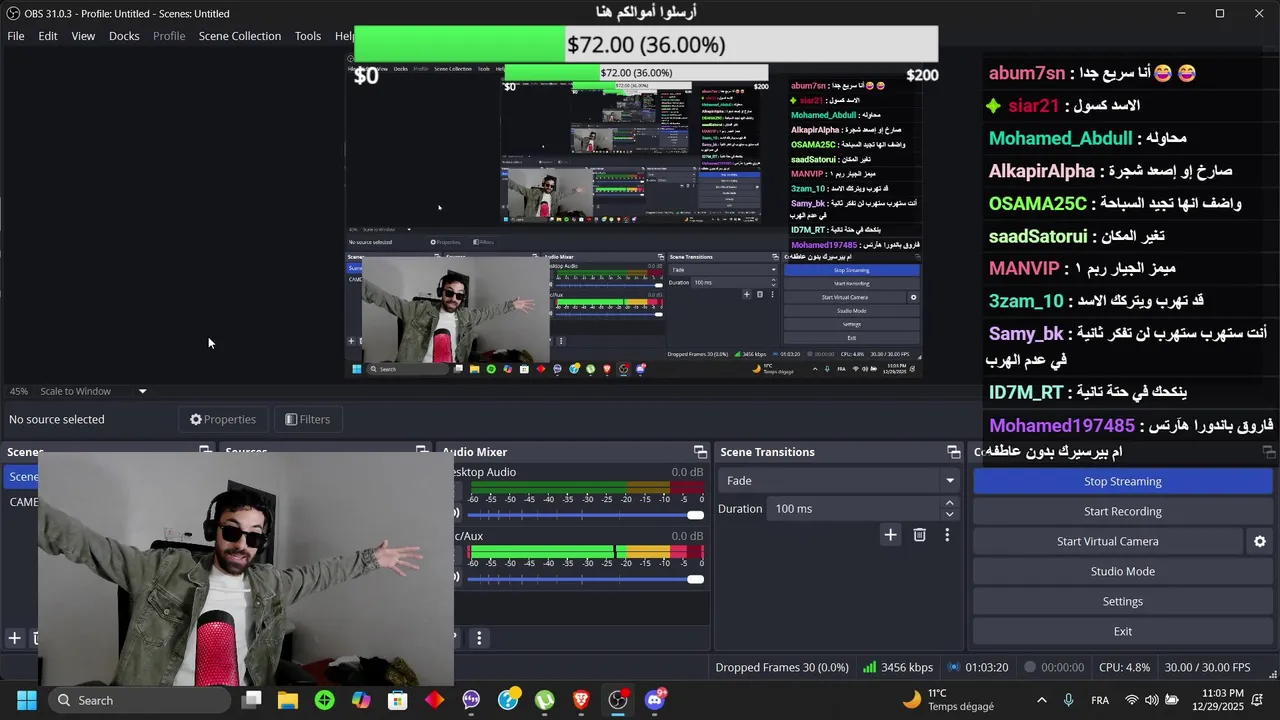This screenshot has height=720, width=1280.
Task: Click the green bitrate bars icon
Action: 869,667
